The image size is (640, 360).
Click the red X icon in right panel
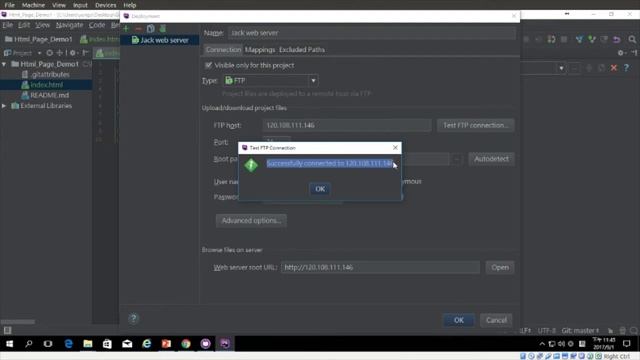[613, 68]
